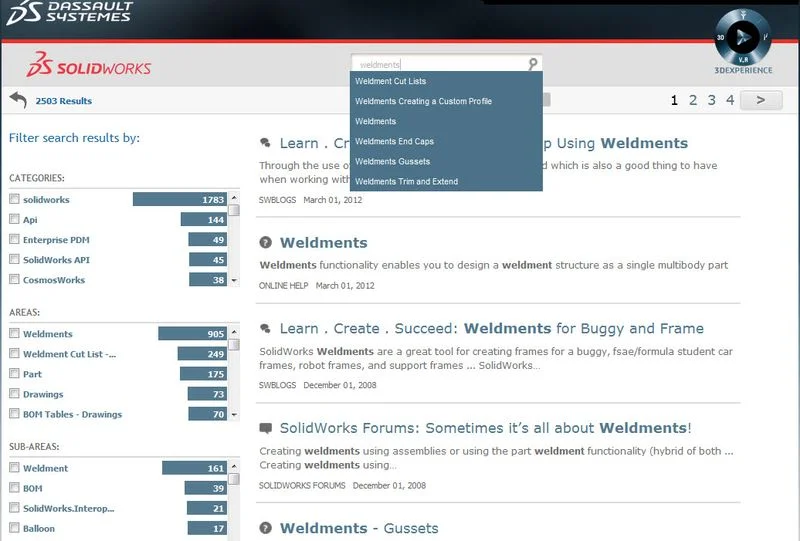Open the 3DEXPERIENCE compass icon

pyautogui.click(x=743, y=37)
